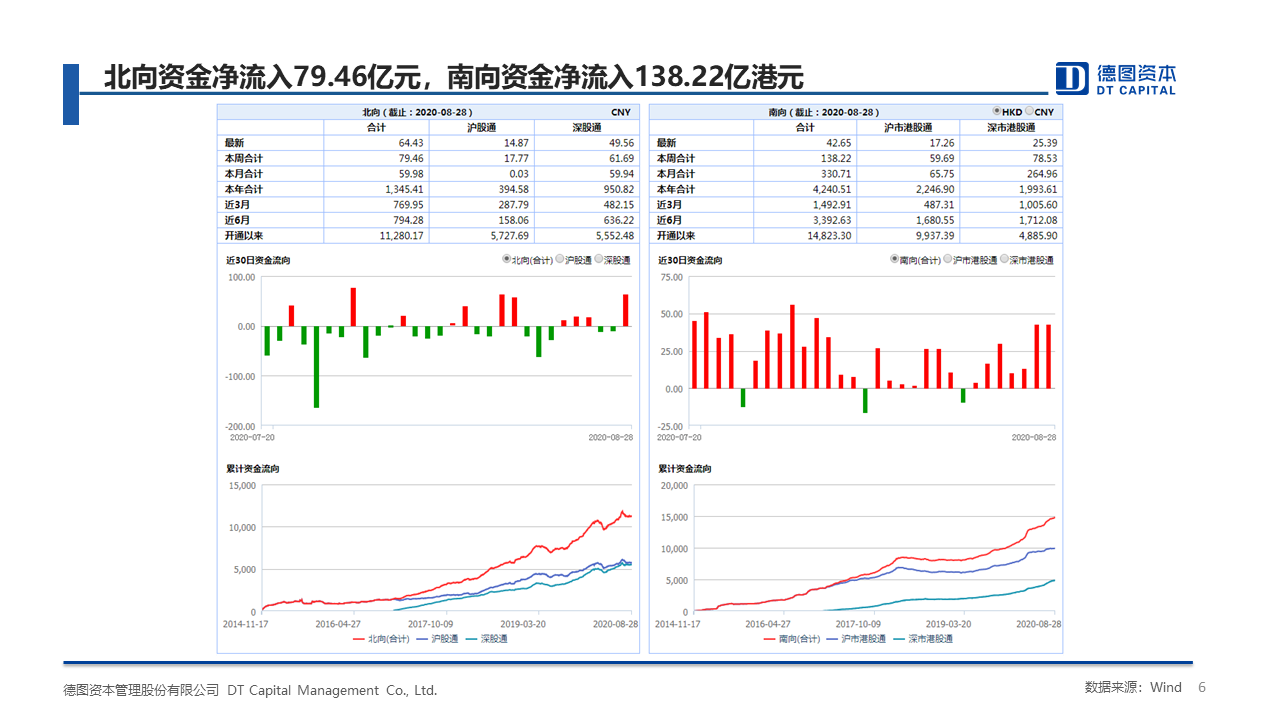Viewport: 1280px width, 720px height.
Task: Select the HKD currency radio button
Action: point(997,112)
